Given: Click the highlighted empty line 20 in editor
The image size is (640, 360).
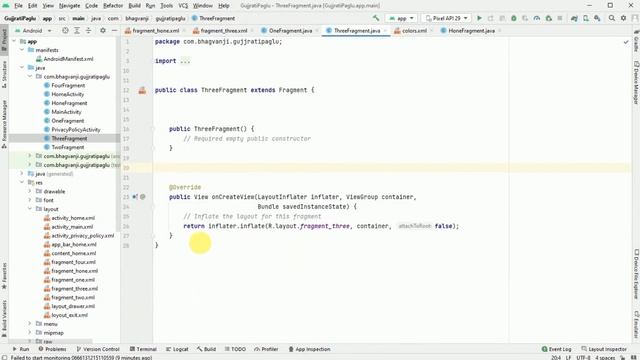Looking at the screenshot, I should 392,168.
